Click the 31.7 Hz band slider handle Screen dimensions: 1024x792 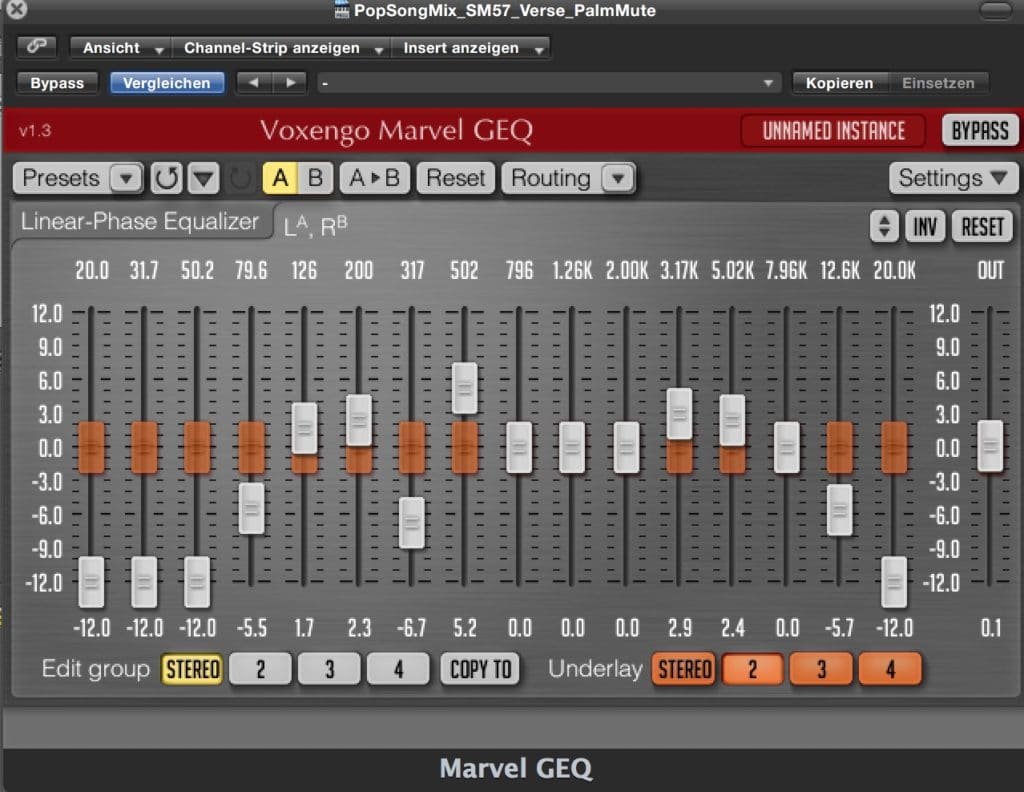(x=144, y=582)
